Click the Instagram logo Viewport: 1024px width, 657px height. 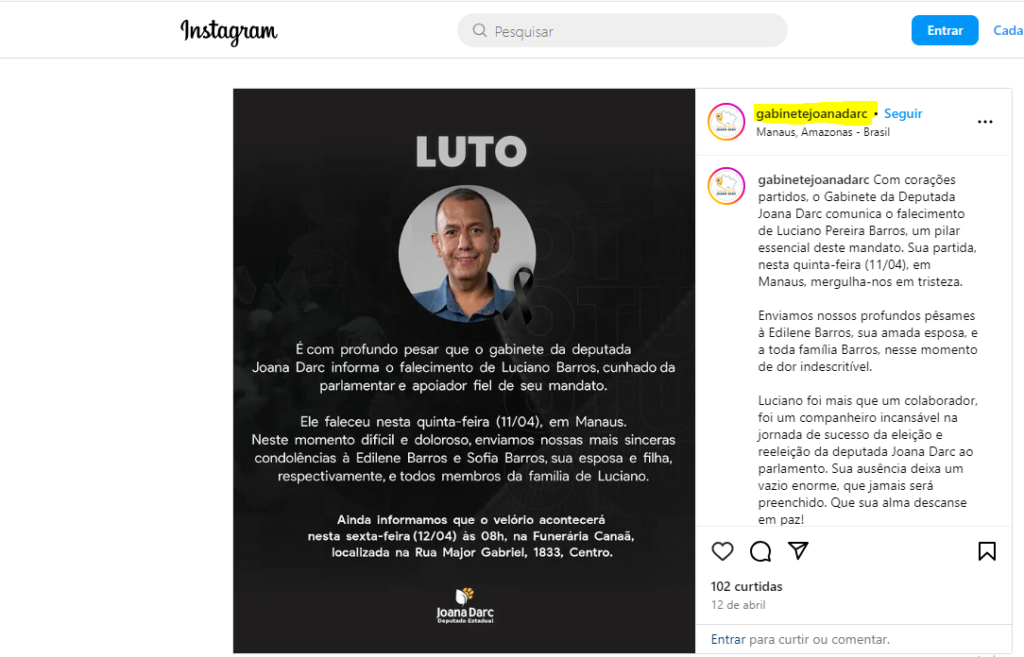click(x=229, y=31)
